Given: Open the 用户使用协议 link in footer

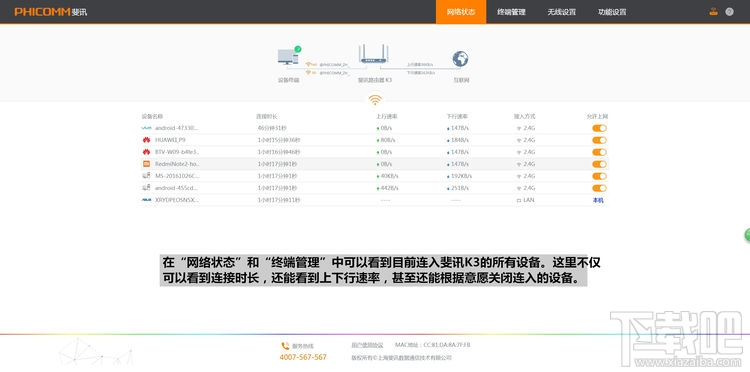Looking at the screenshot, I should pyautogui.click(x=367, y=345).
